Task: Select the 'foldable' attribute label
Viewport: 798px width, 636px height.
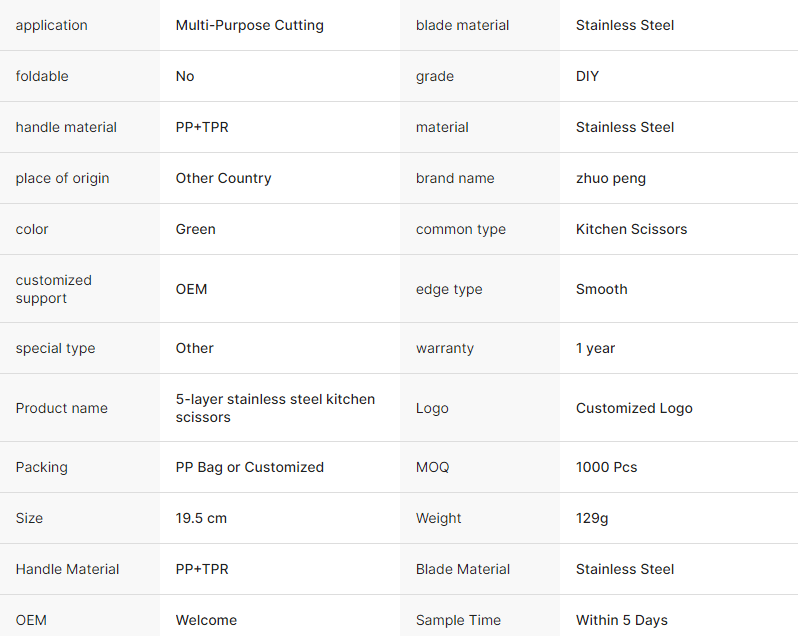Action: pyautogui.click(x=42, y=76)
